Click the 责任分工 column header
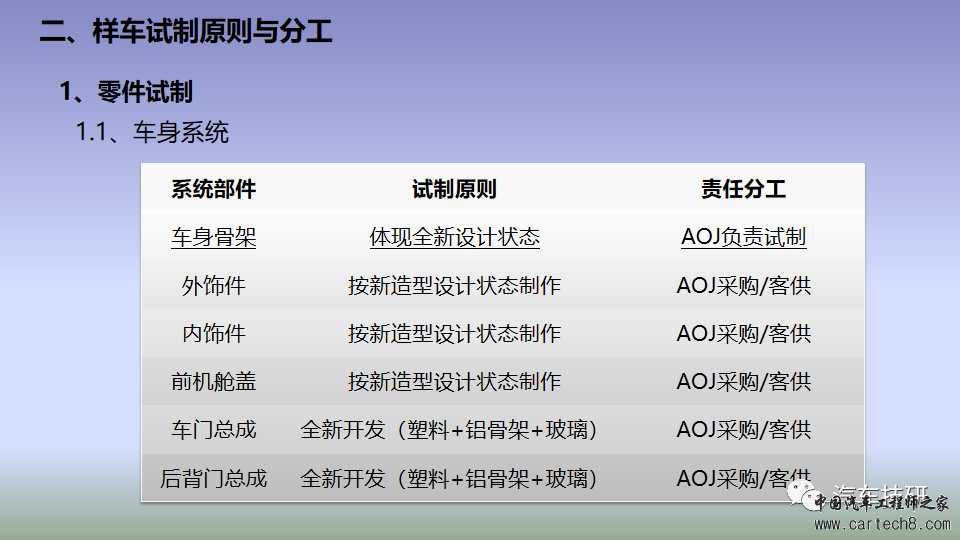 pos(743,190)
